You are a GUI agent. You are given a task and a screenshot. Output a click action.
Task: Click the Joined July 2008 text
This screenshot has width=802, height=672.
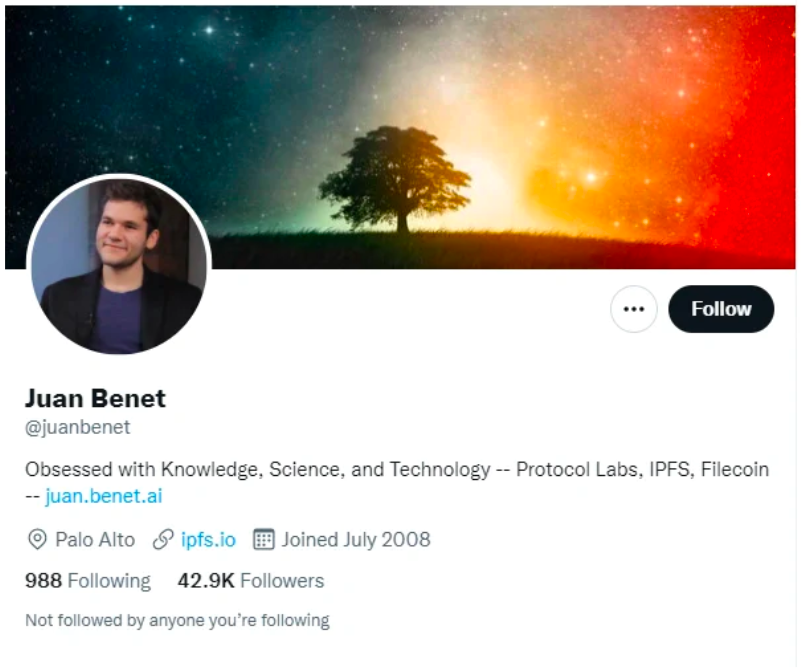click(x=356, y=540)
